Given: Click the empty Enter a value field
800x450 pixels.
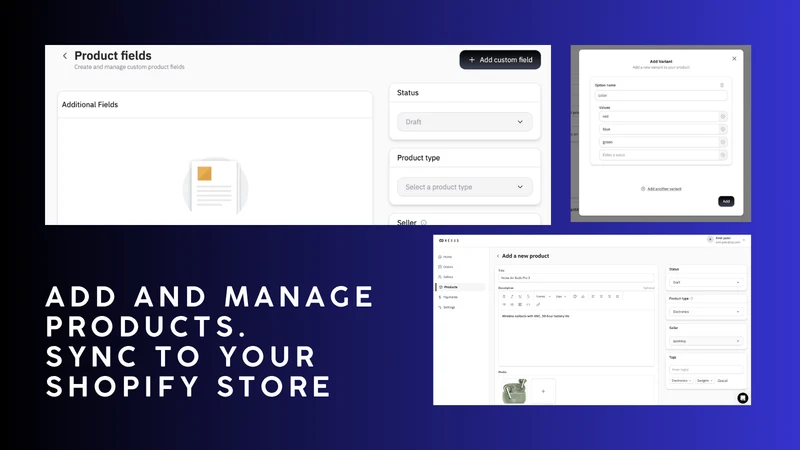Looking at the screenshot, I should [x=658, y=155].
